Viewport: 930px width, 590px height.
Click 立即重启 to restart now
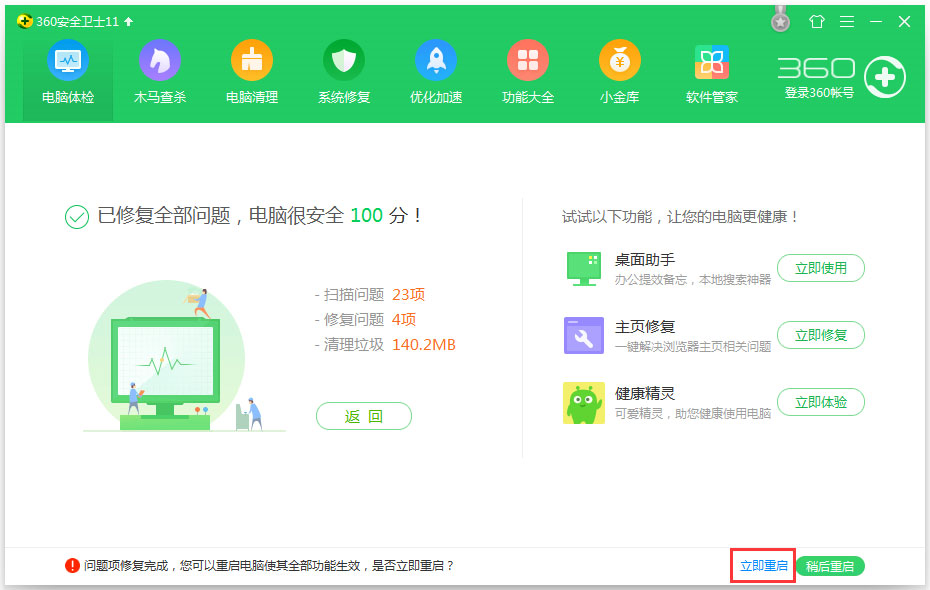click(x=762, y=565)
